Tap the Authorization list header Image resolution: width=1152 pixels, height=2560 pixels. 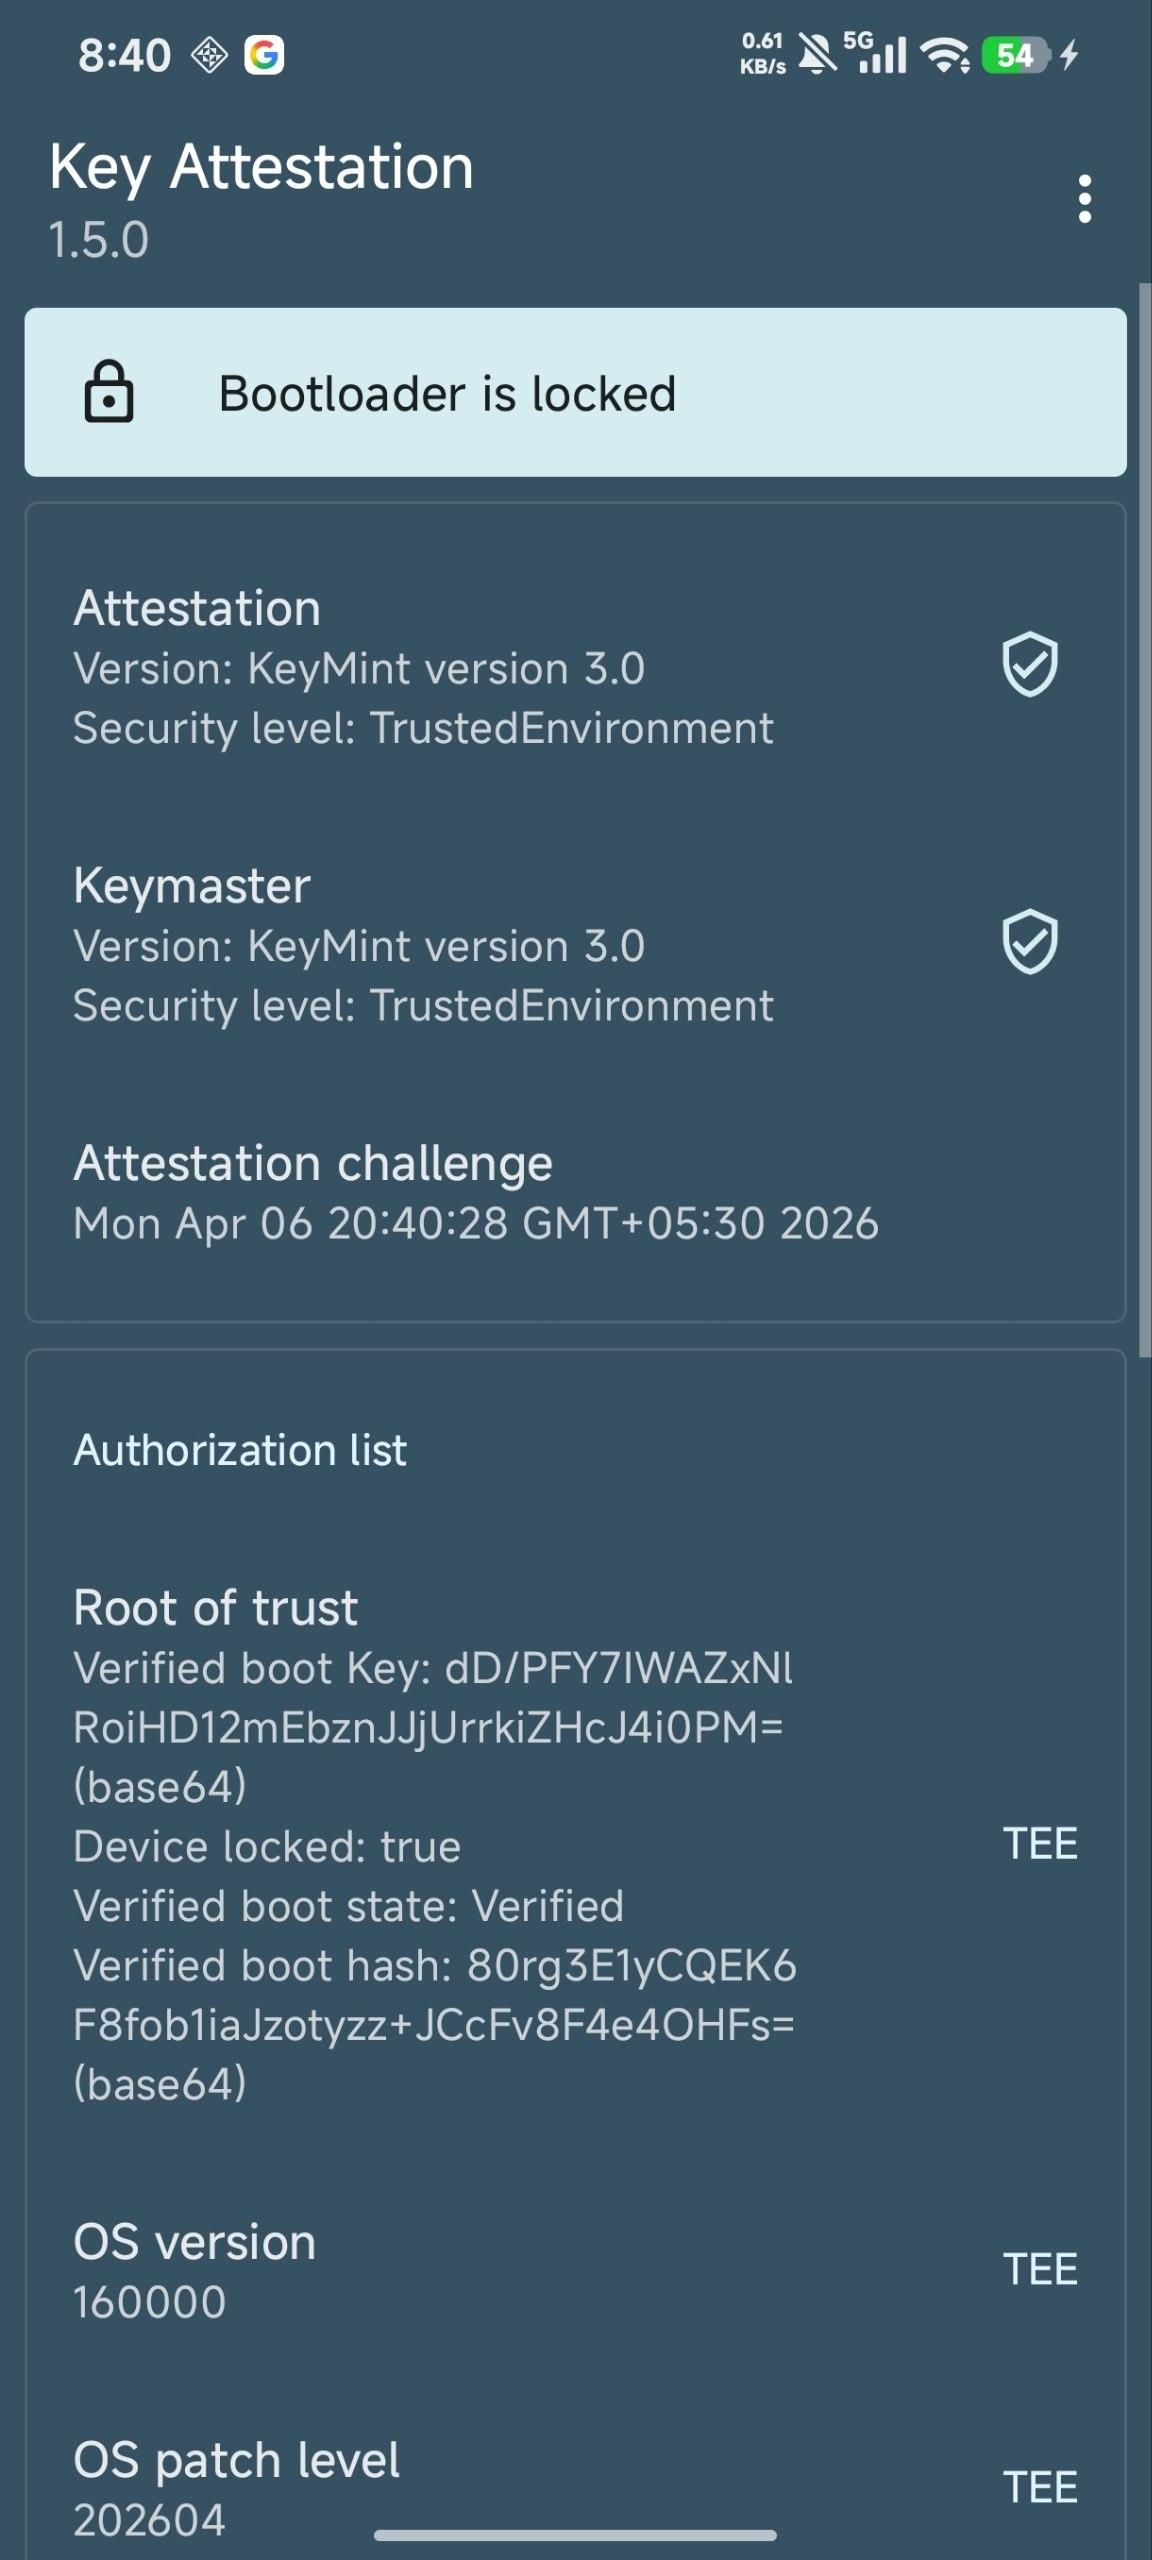(240, 1450)
